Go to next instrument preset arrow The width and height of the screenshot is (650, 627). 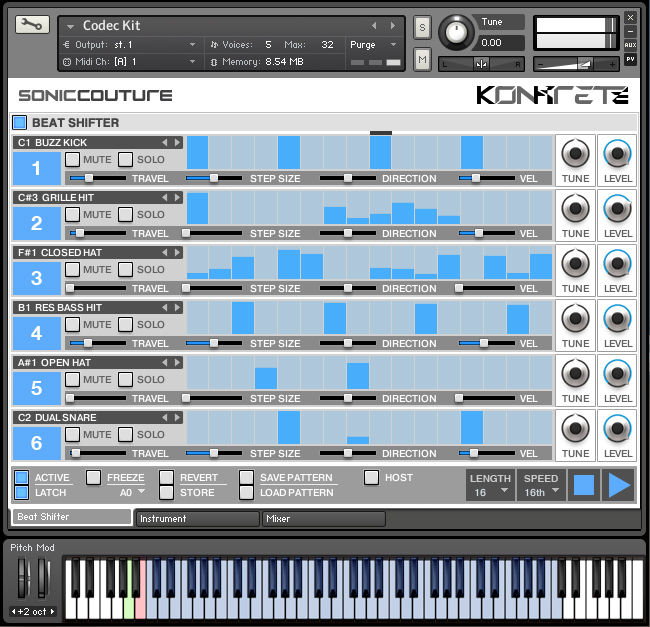click(392, 26)
